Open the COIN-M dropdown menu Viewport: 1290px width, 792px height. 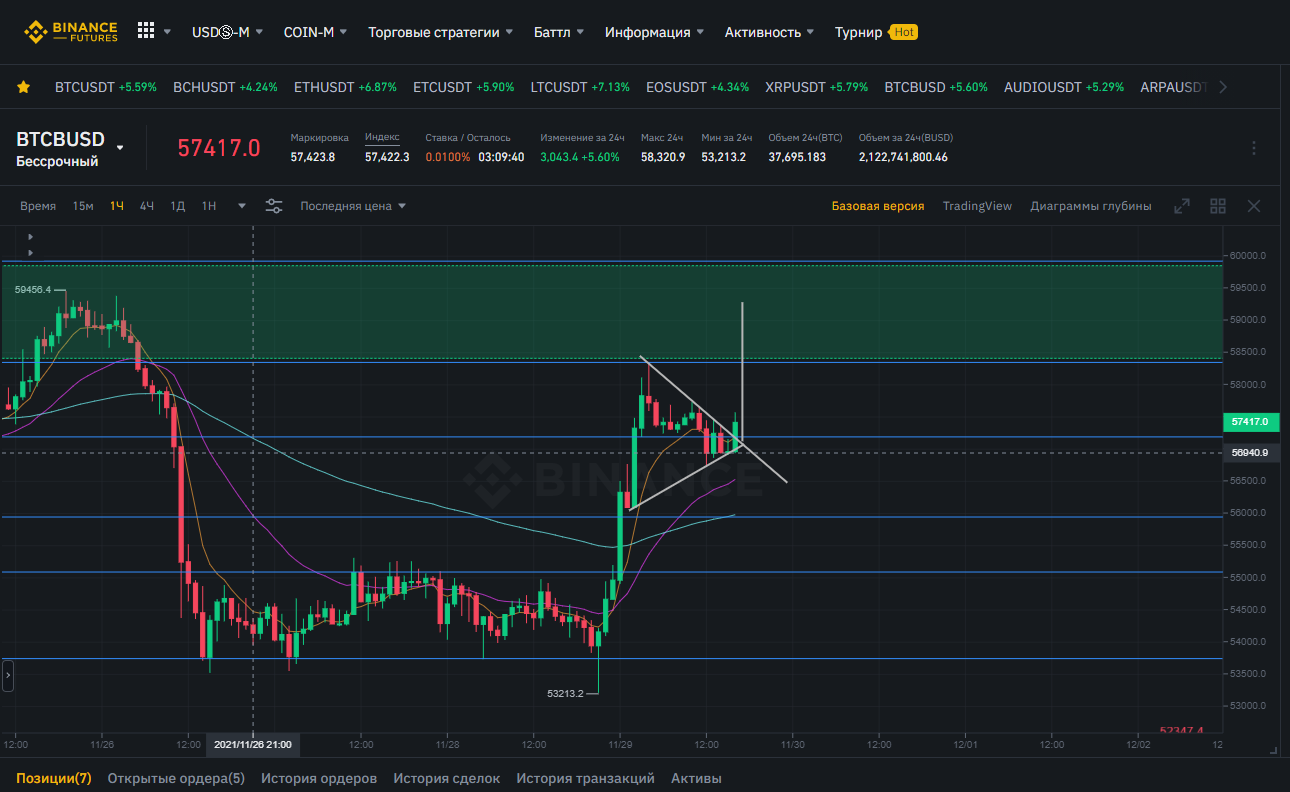(315, 32)
